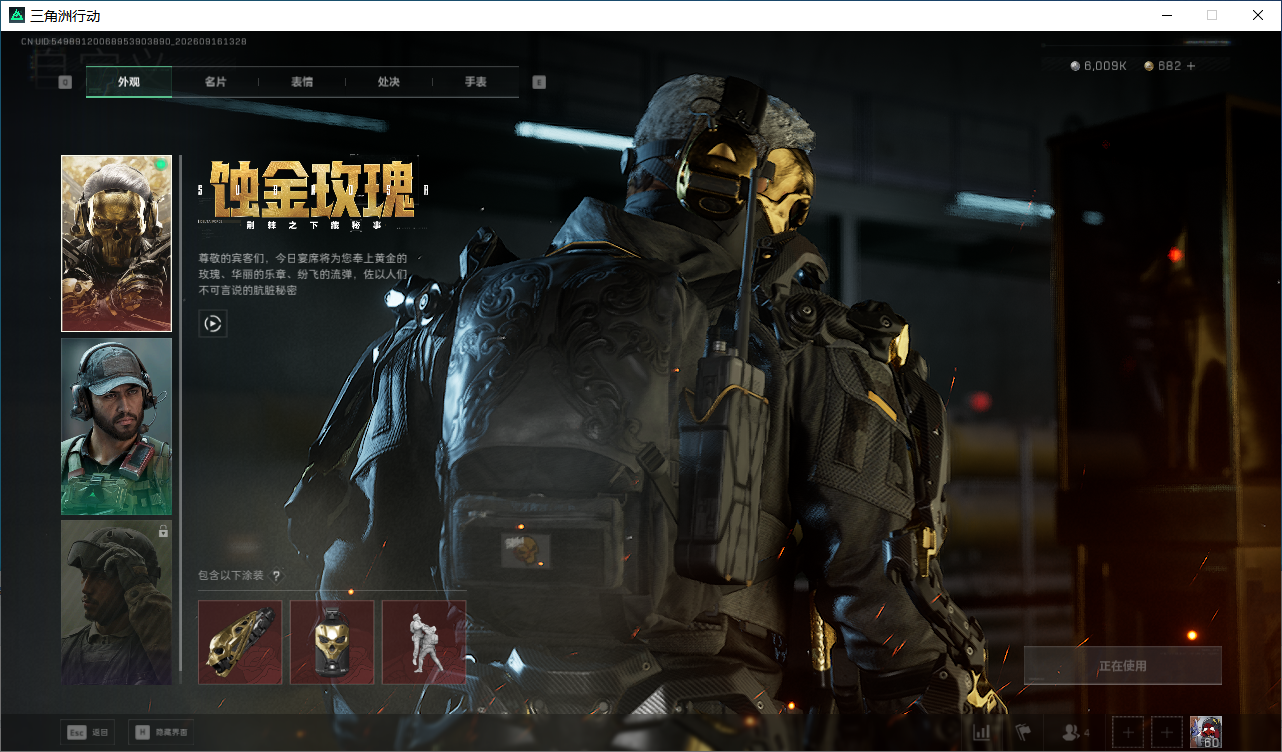Click the H 隐藏界面 button
The height and width of the screenshot is (752, 1282).
(162, 732)
